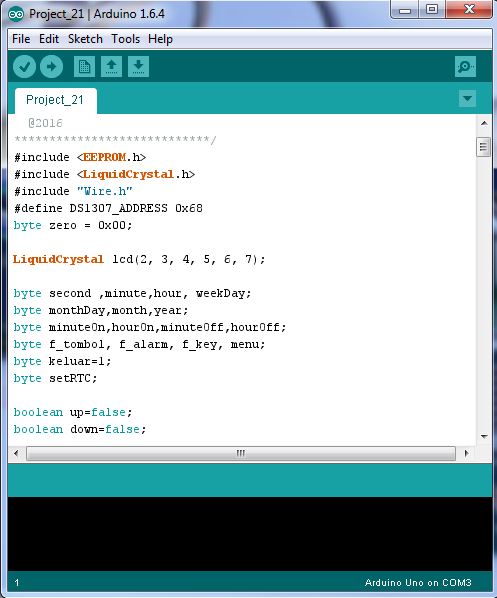This screenshot has width=497, height=598.
Task: Click the 'byte setRTC;' line
Action: [56, 378]
